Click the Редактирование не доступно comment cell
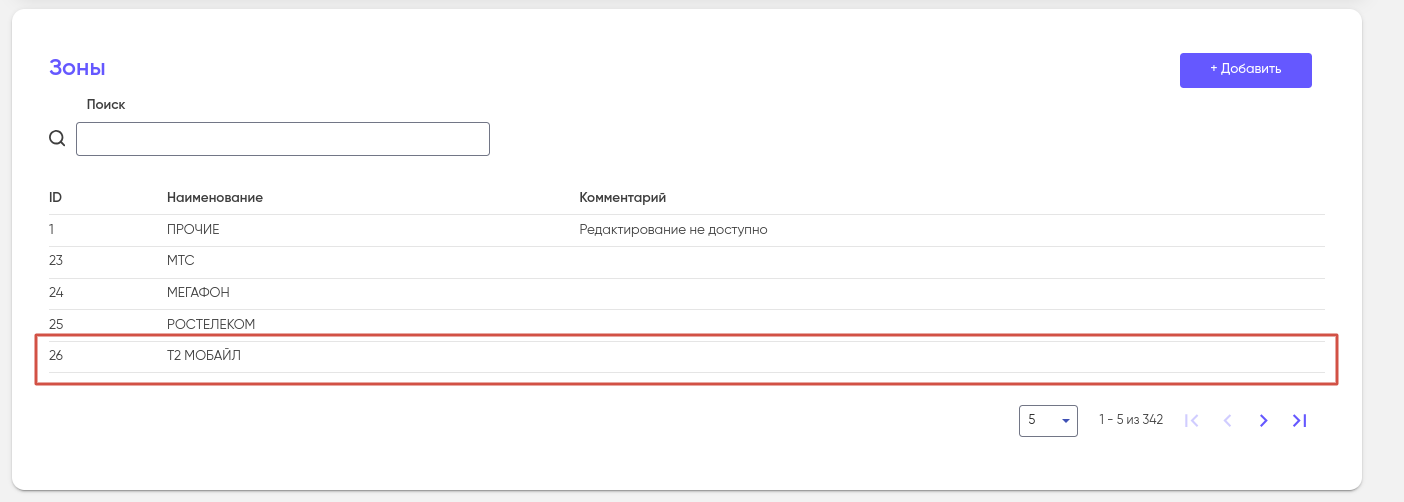The image size is (1404, 502). coord(673,230)
